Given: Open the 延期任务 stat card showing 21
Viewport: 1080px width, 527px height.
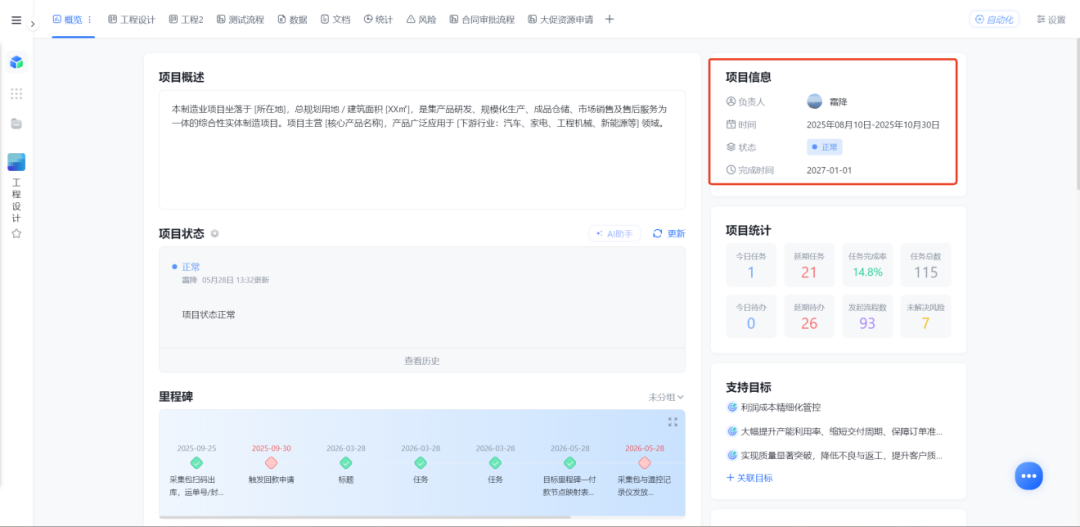Looking at the screenshot, I should coord(809,265).
